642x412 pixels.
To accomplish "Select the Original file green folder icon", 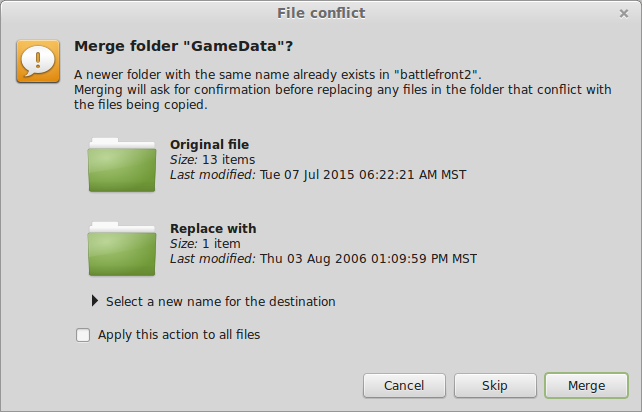I will [x=122, y=165].
